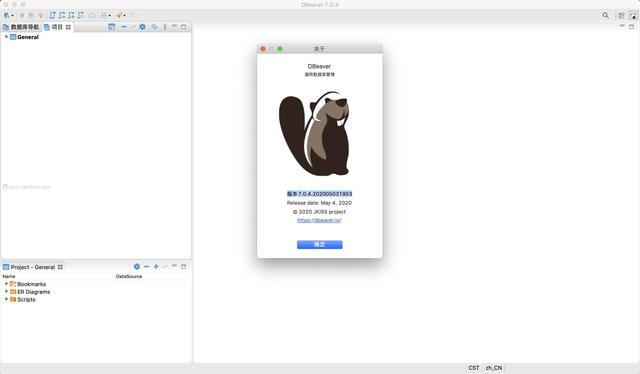The image size is (640, 374).
Task: Switch to the 数据库导航 tab
Action: (x=21, y=27)
